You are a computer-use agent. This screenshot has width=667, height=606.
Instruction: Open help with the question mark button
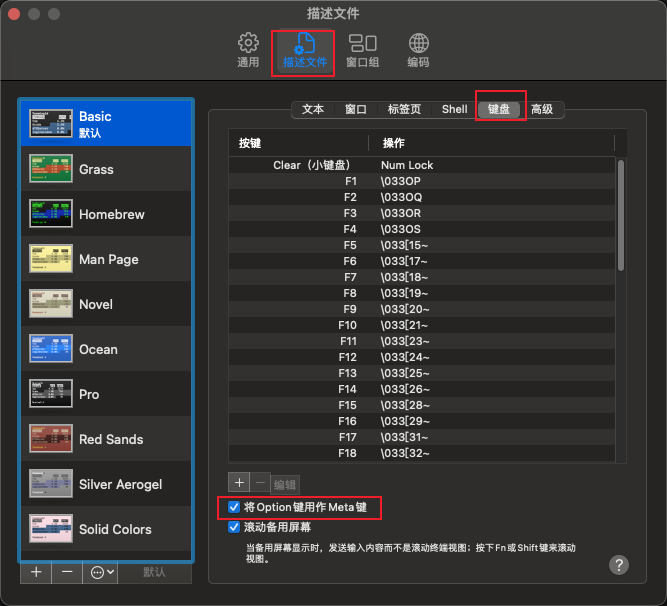tap(619, 565)
